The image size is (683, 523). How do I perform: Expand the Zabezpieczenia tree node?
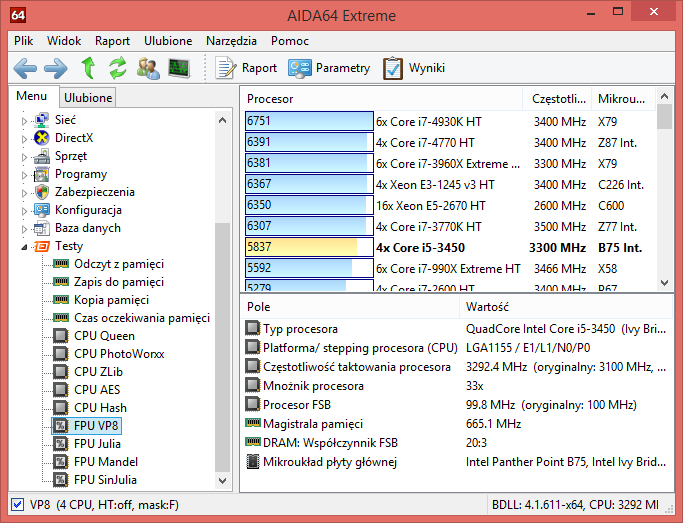24,193
